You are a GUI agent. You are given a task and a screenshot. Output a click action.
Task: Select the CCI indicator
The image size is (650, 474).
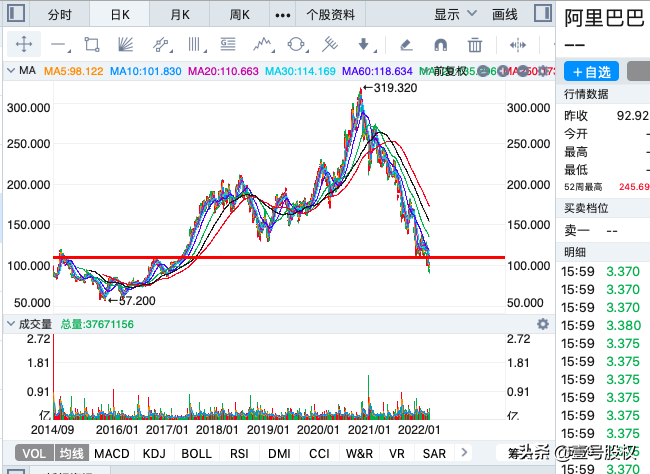pos(319,453)
